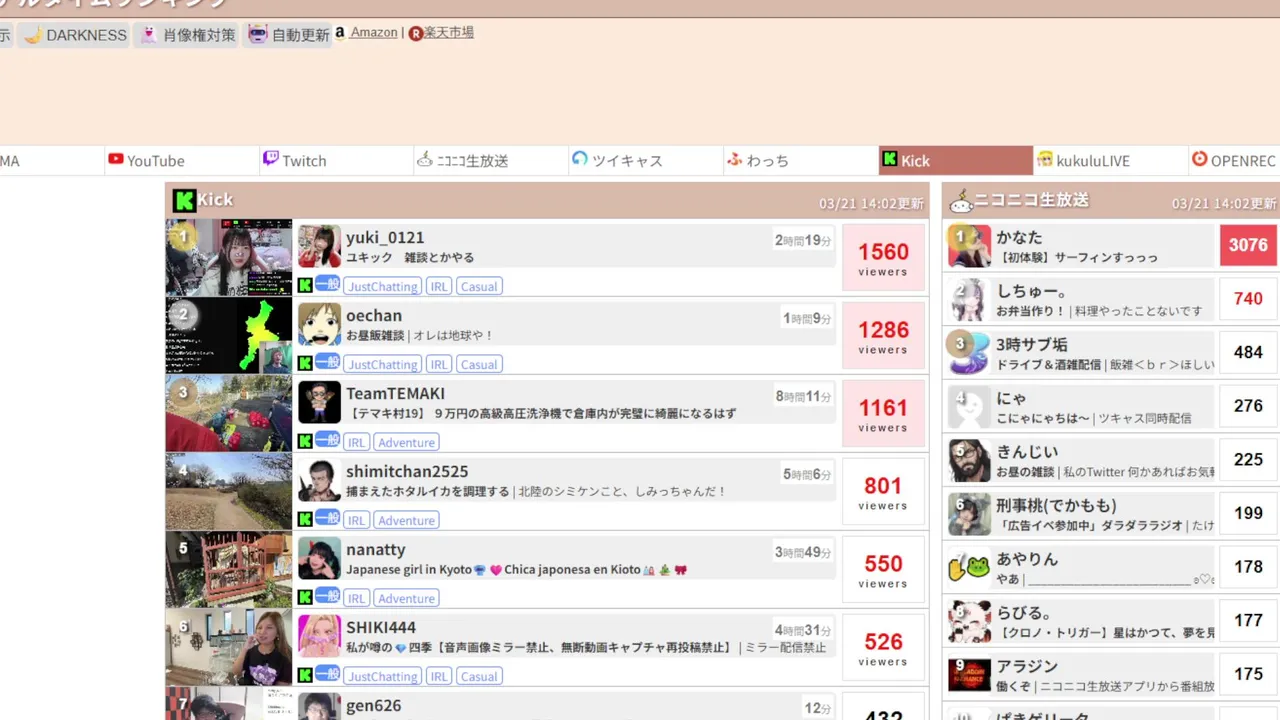This screenshot has height=720, width=1280.
Task: Switch to the わっち tab
Action: pyautogui.click(x=801, y=160)
